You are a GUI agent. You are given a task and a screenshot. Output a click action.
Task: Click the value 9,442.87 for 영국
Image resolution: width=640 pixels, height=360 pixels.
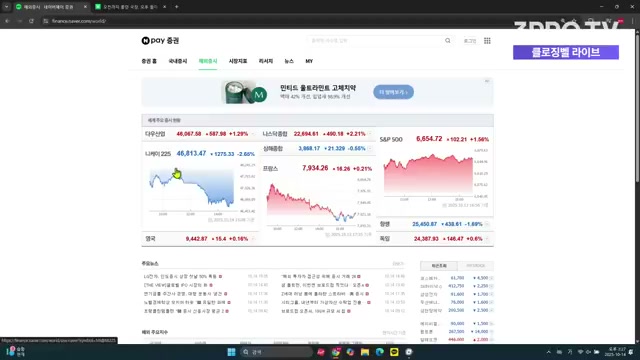tap(196, 239)
